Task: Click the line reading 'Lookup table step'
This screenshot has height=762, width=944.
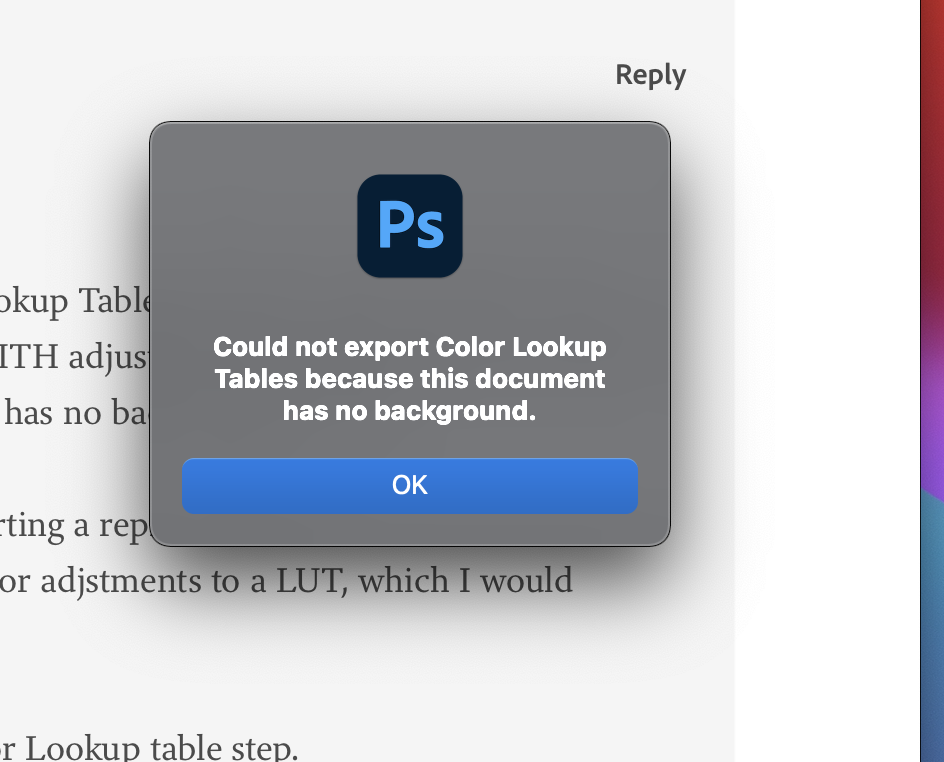Action: coord(150,747)
